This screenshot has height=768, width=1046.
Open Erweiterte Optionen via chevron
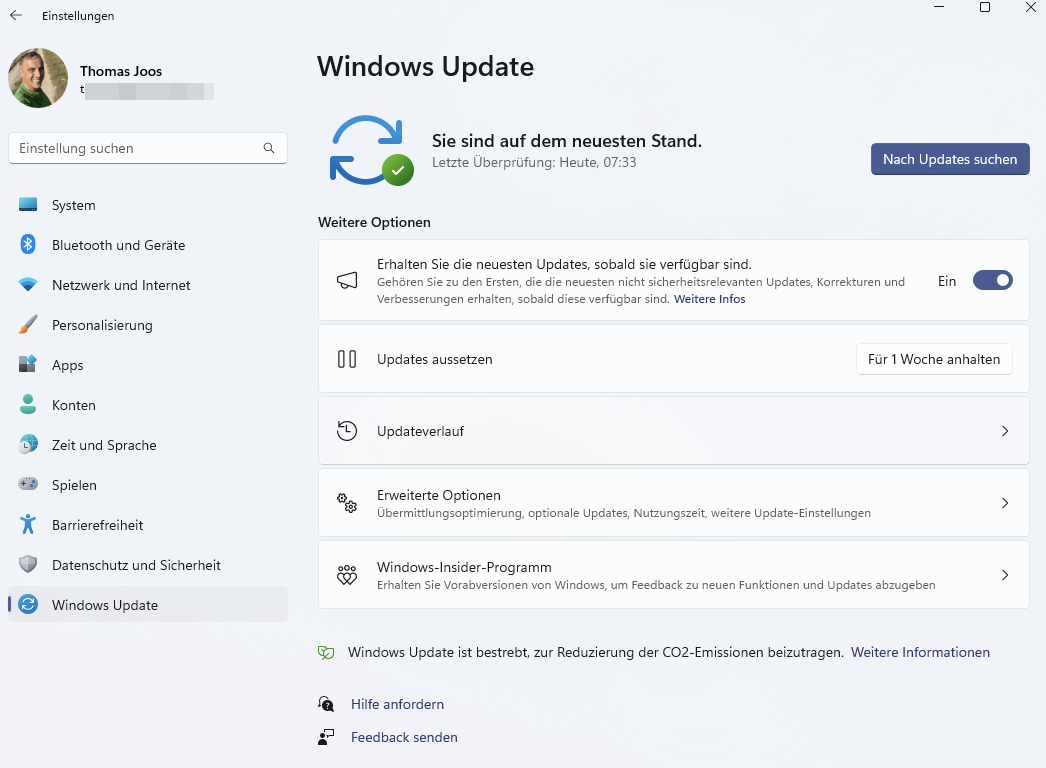(x=1005, y=503)
